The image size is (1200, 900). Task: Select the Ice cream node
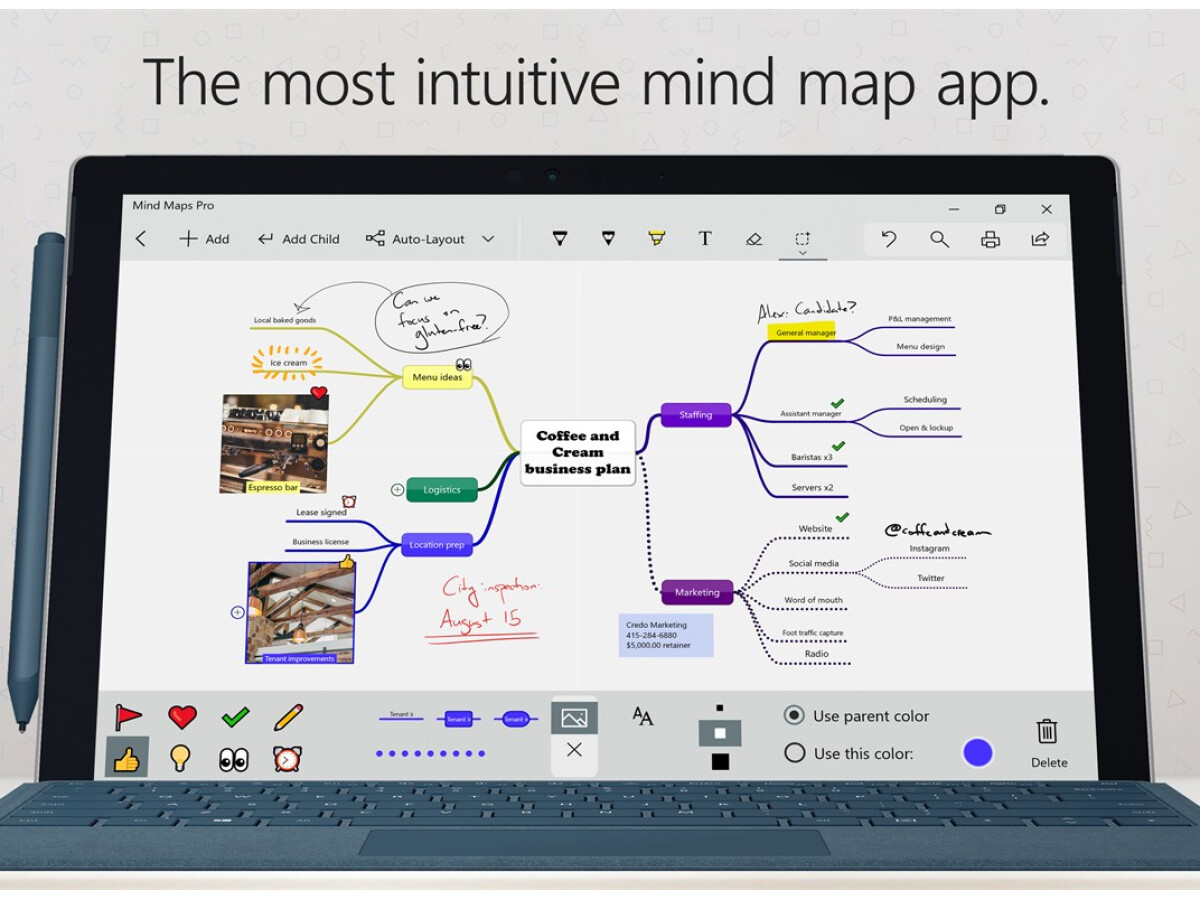(x=288, y=362)
